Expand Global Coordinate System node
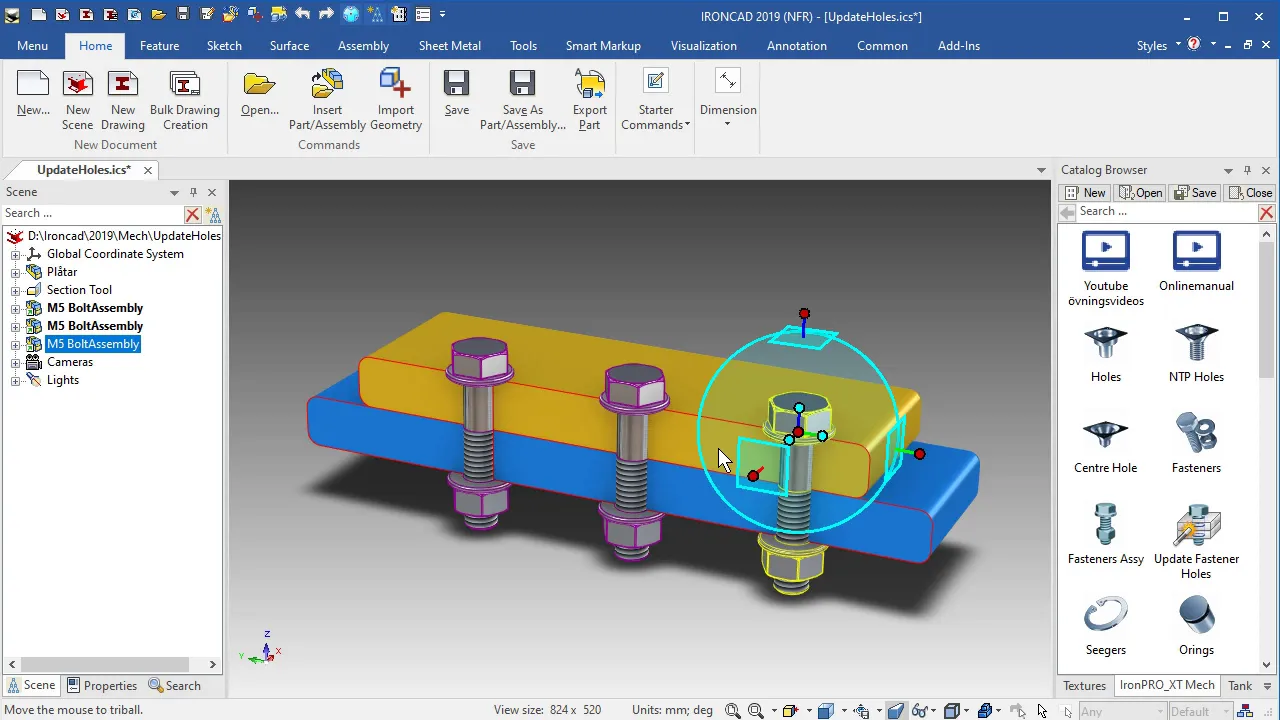The height and width of the screenshot is (720, 1280). pos(16,254)
